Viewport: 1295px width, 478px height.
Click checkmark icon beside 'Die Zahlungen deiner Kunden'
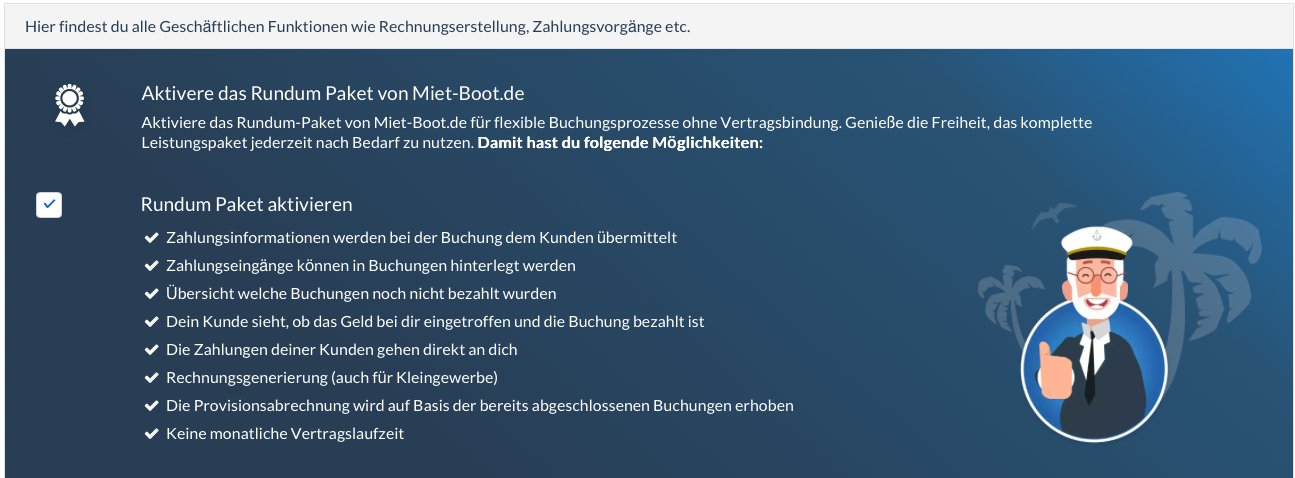coord(152,350)
